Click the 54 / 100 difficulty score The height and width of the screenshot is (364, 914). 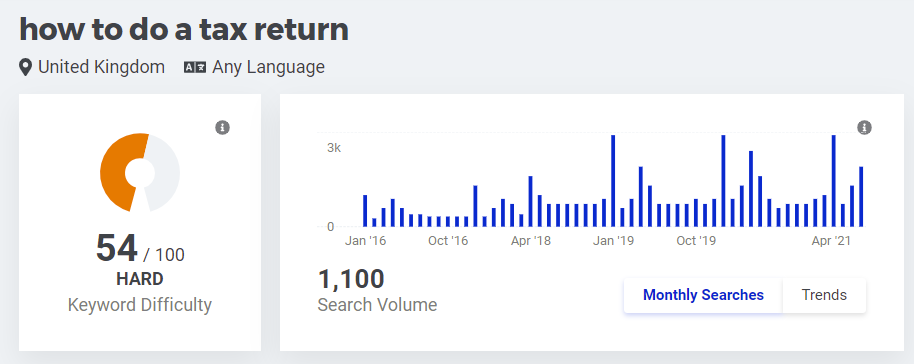[140, 248]
